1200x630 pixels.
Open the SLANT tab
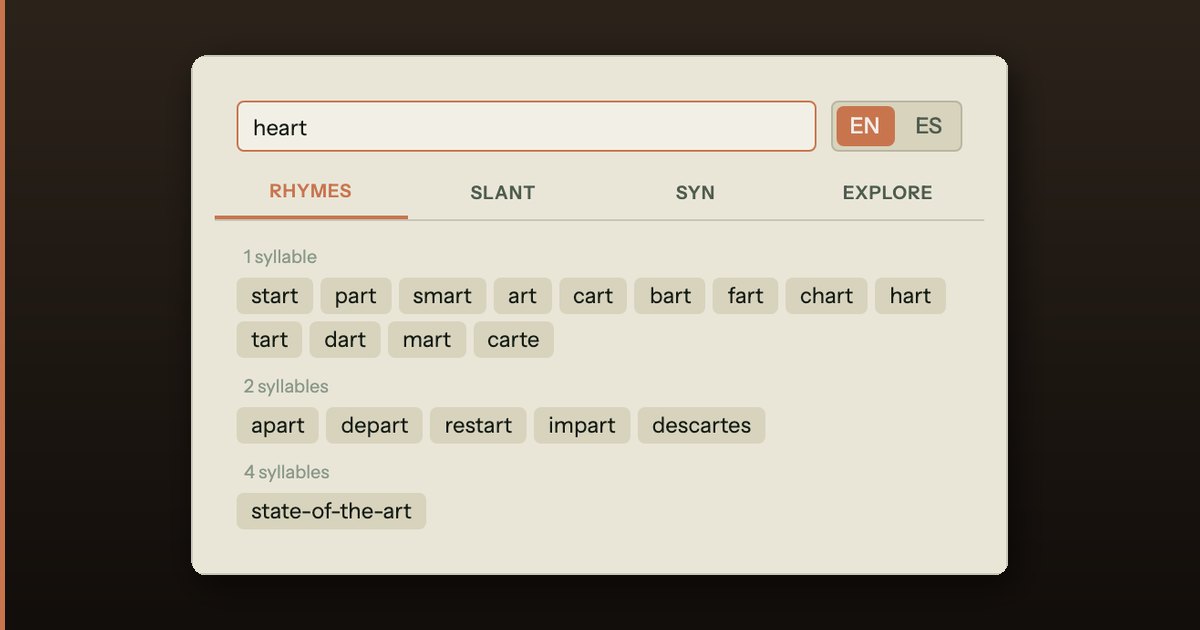pos(503,193)
